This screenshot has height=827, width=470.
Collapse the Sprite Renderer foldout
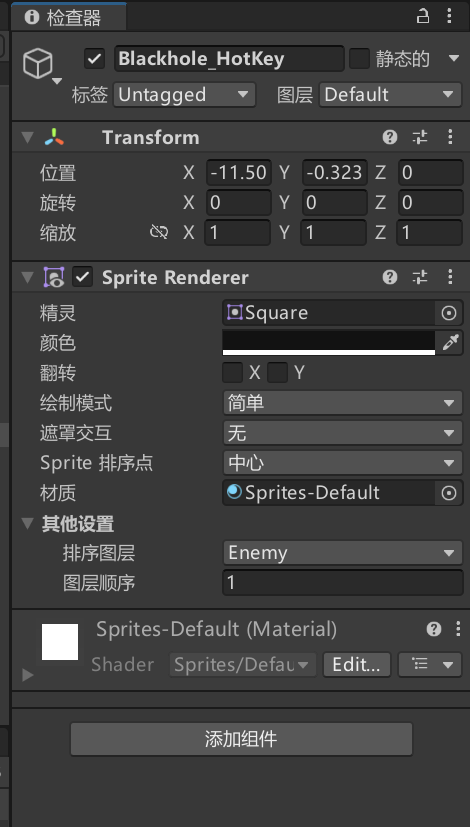point(27,277)
